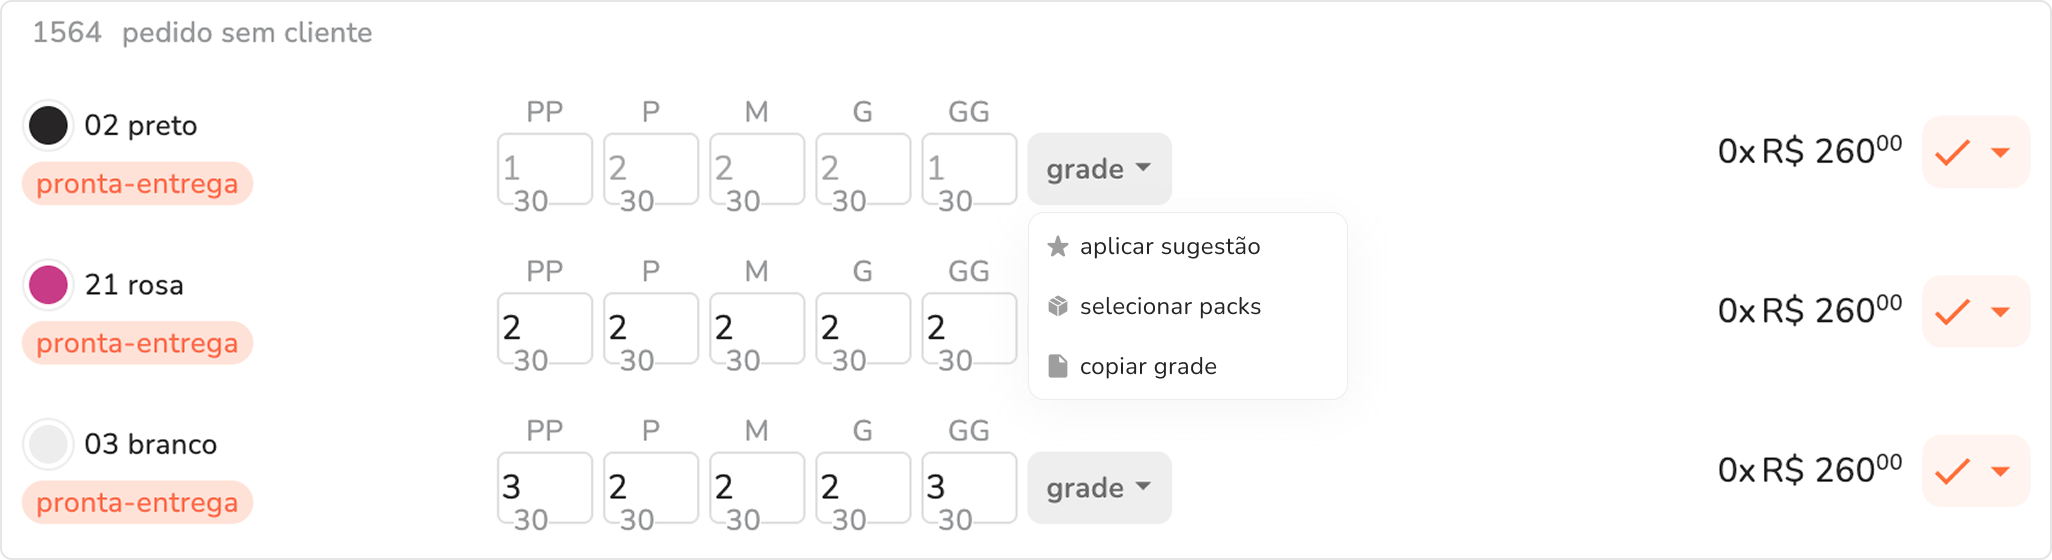Confirm the 03 branco row checkmark
The image size is (2052, 560).
coord(1952,471)
